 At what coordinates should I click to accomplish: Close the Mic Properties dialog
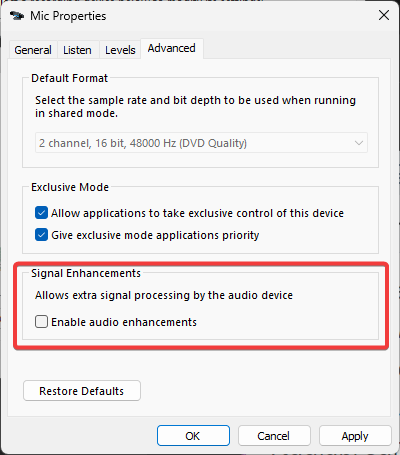point(384,15)
